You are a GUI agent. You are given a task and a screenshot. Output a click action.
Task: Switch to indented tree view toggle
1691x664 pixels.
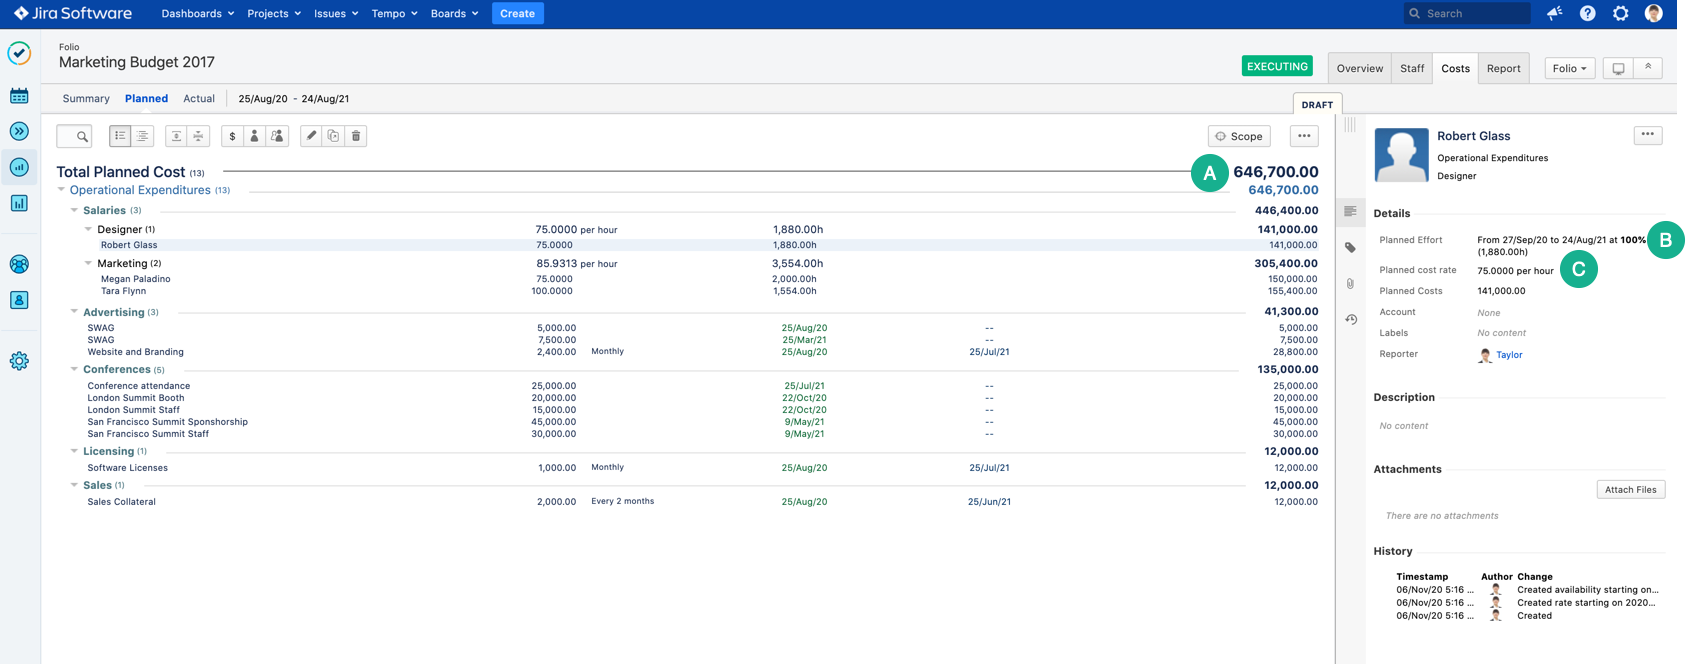[143, 136]
